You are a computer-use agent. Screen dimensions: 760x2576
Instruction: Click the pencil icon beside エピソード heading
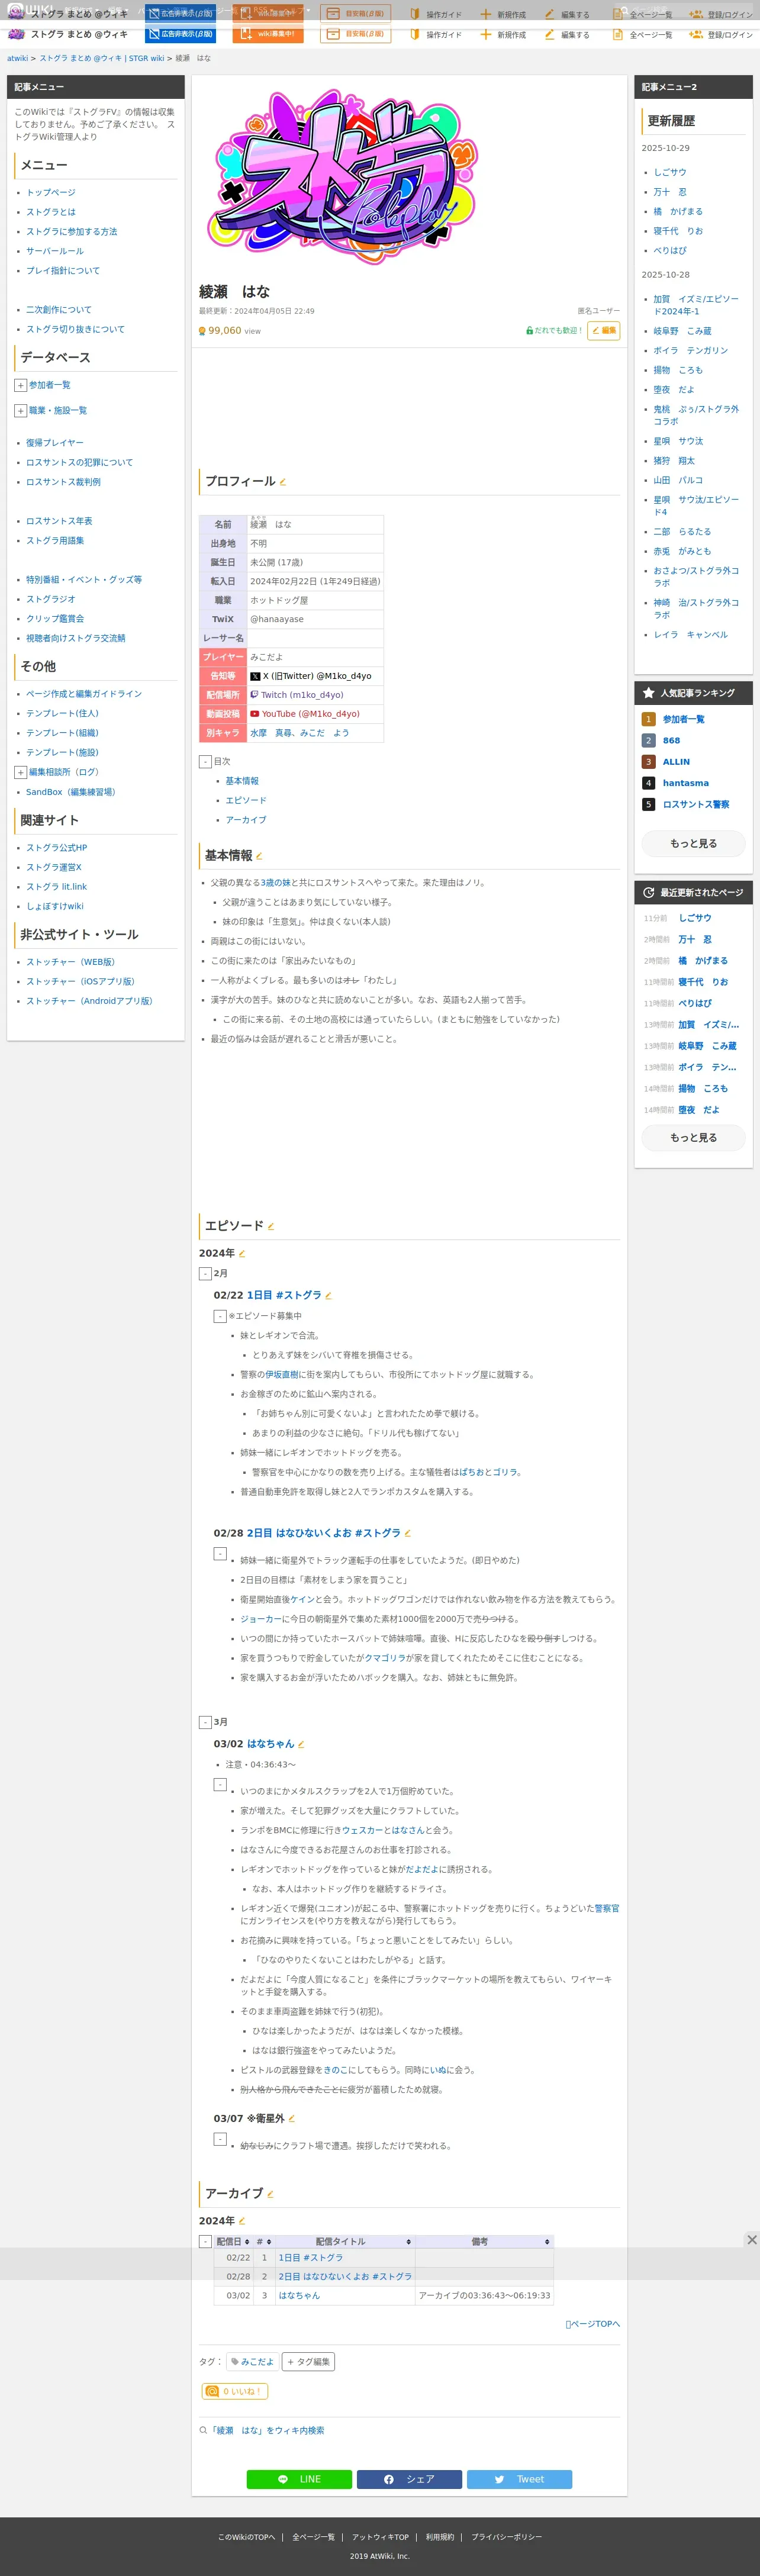271,1226
